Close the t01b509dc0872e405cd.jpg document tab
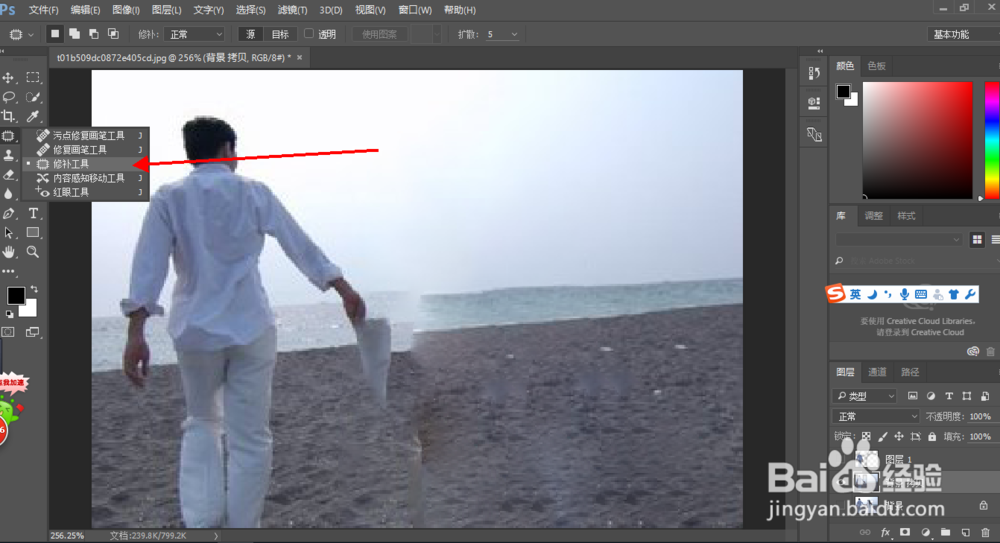 point(299,57)
